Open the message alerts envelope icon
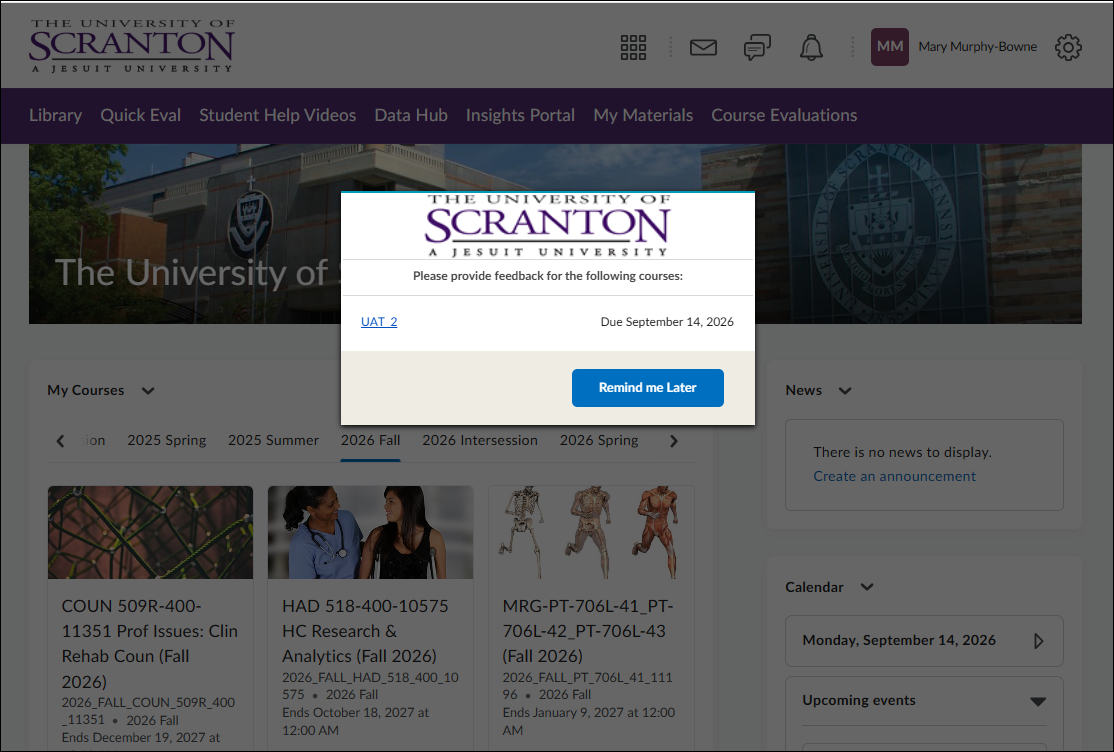 click(703, 48)
